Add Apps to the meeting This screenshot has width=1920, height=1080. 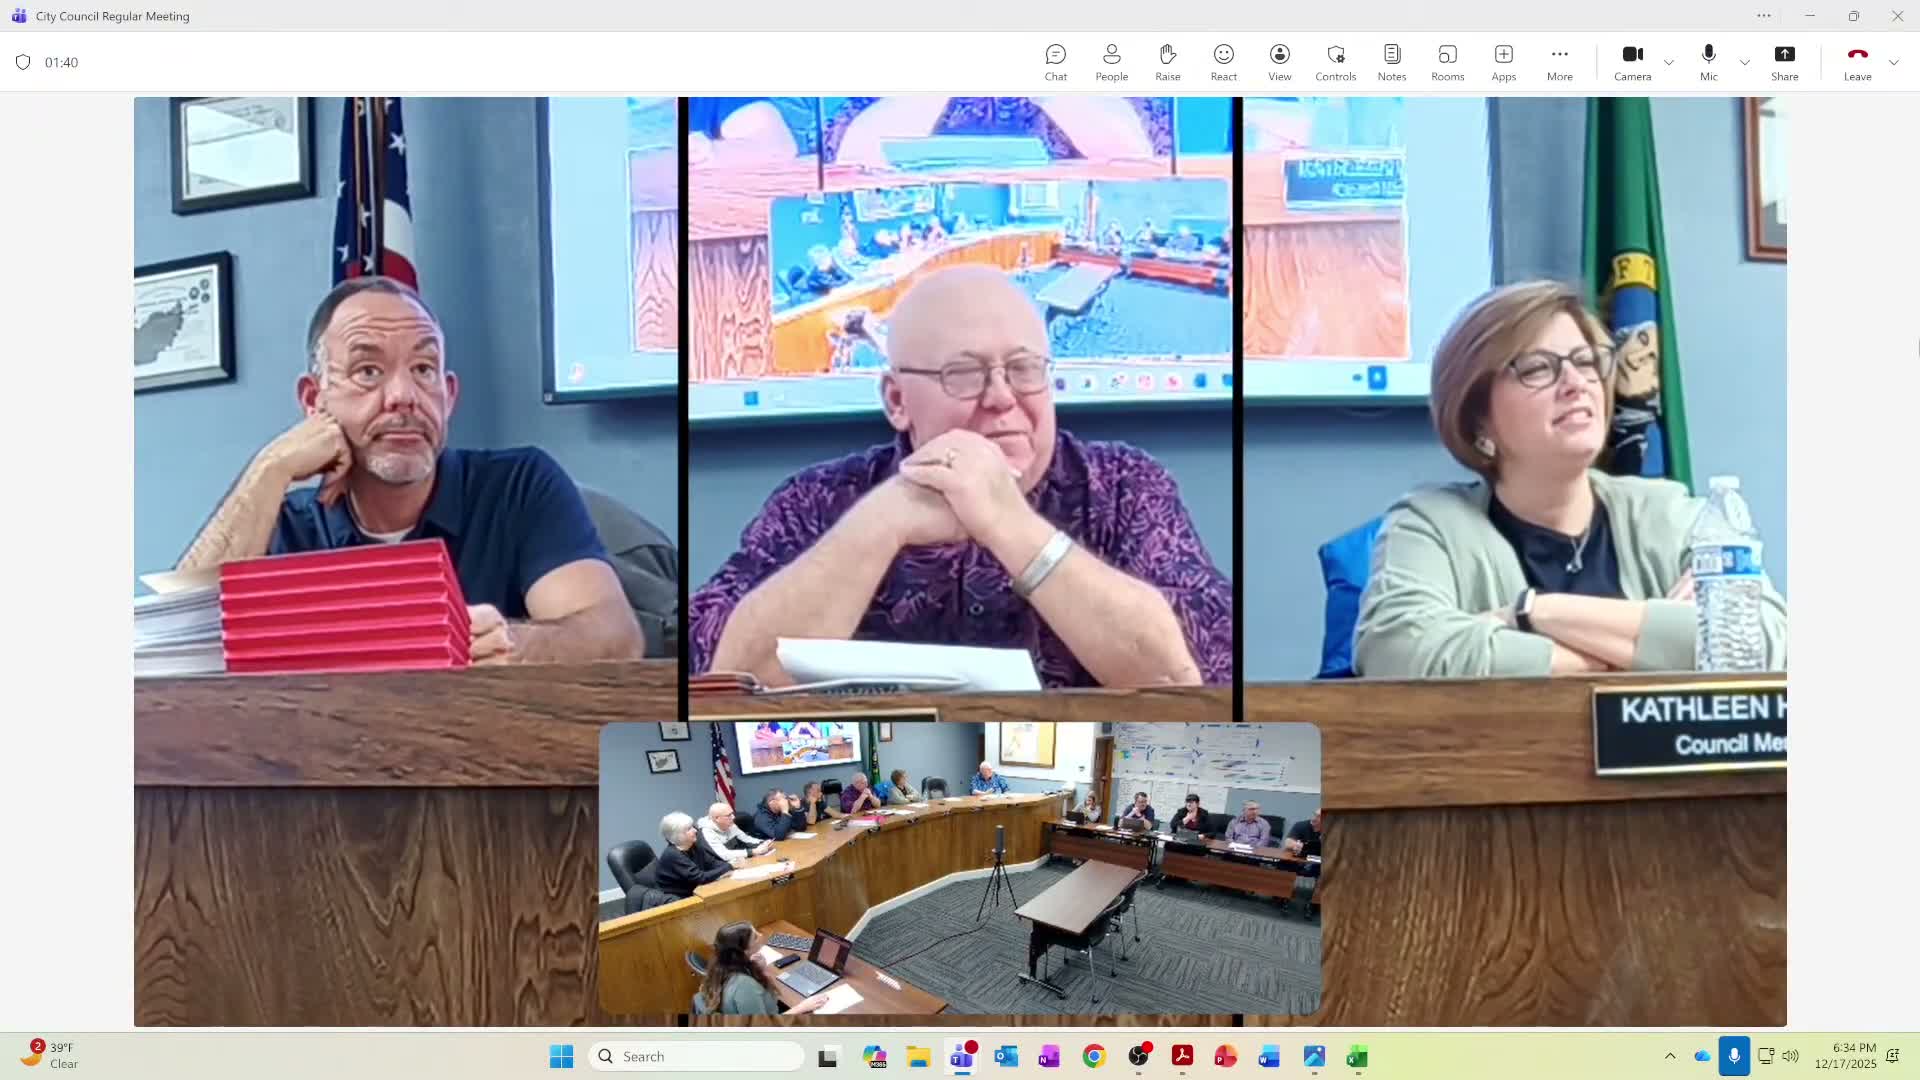pos(1503,62)
